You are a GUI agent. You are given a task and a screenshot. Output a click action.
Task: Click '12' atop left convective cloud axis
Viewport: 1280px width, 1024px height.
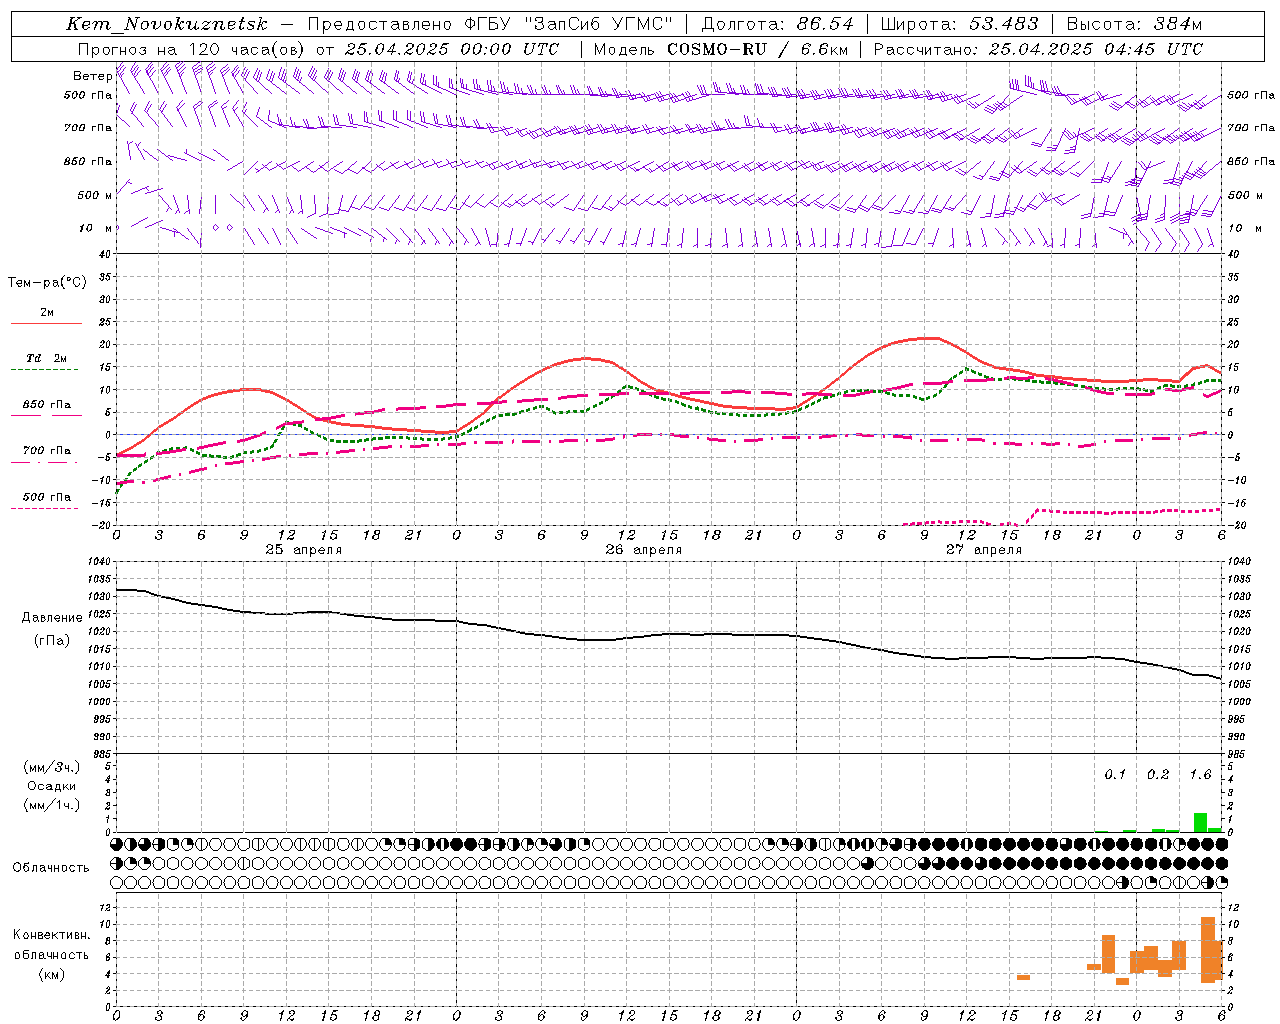coord(106,907)
